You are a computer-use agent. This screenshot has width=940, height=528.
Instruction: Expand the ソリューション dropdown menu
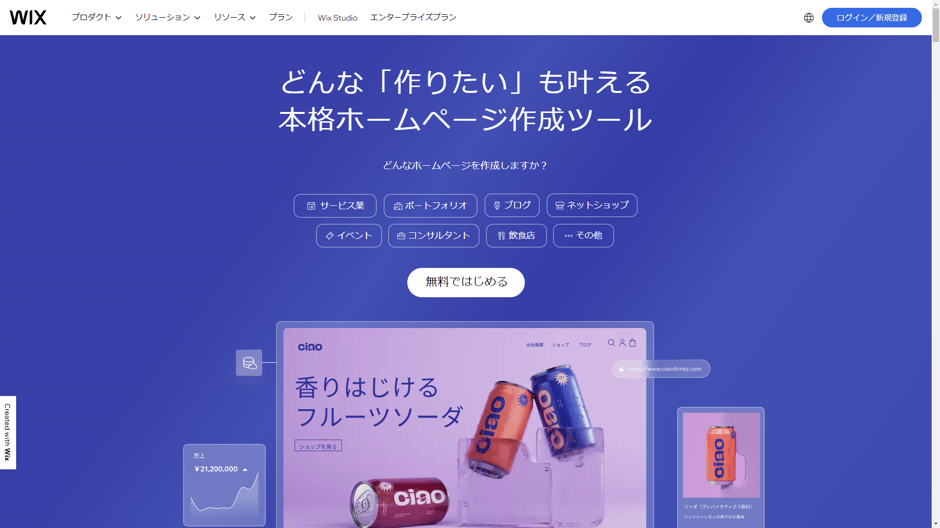pos(167,17)
